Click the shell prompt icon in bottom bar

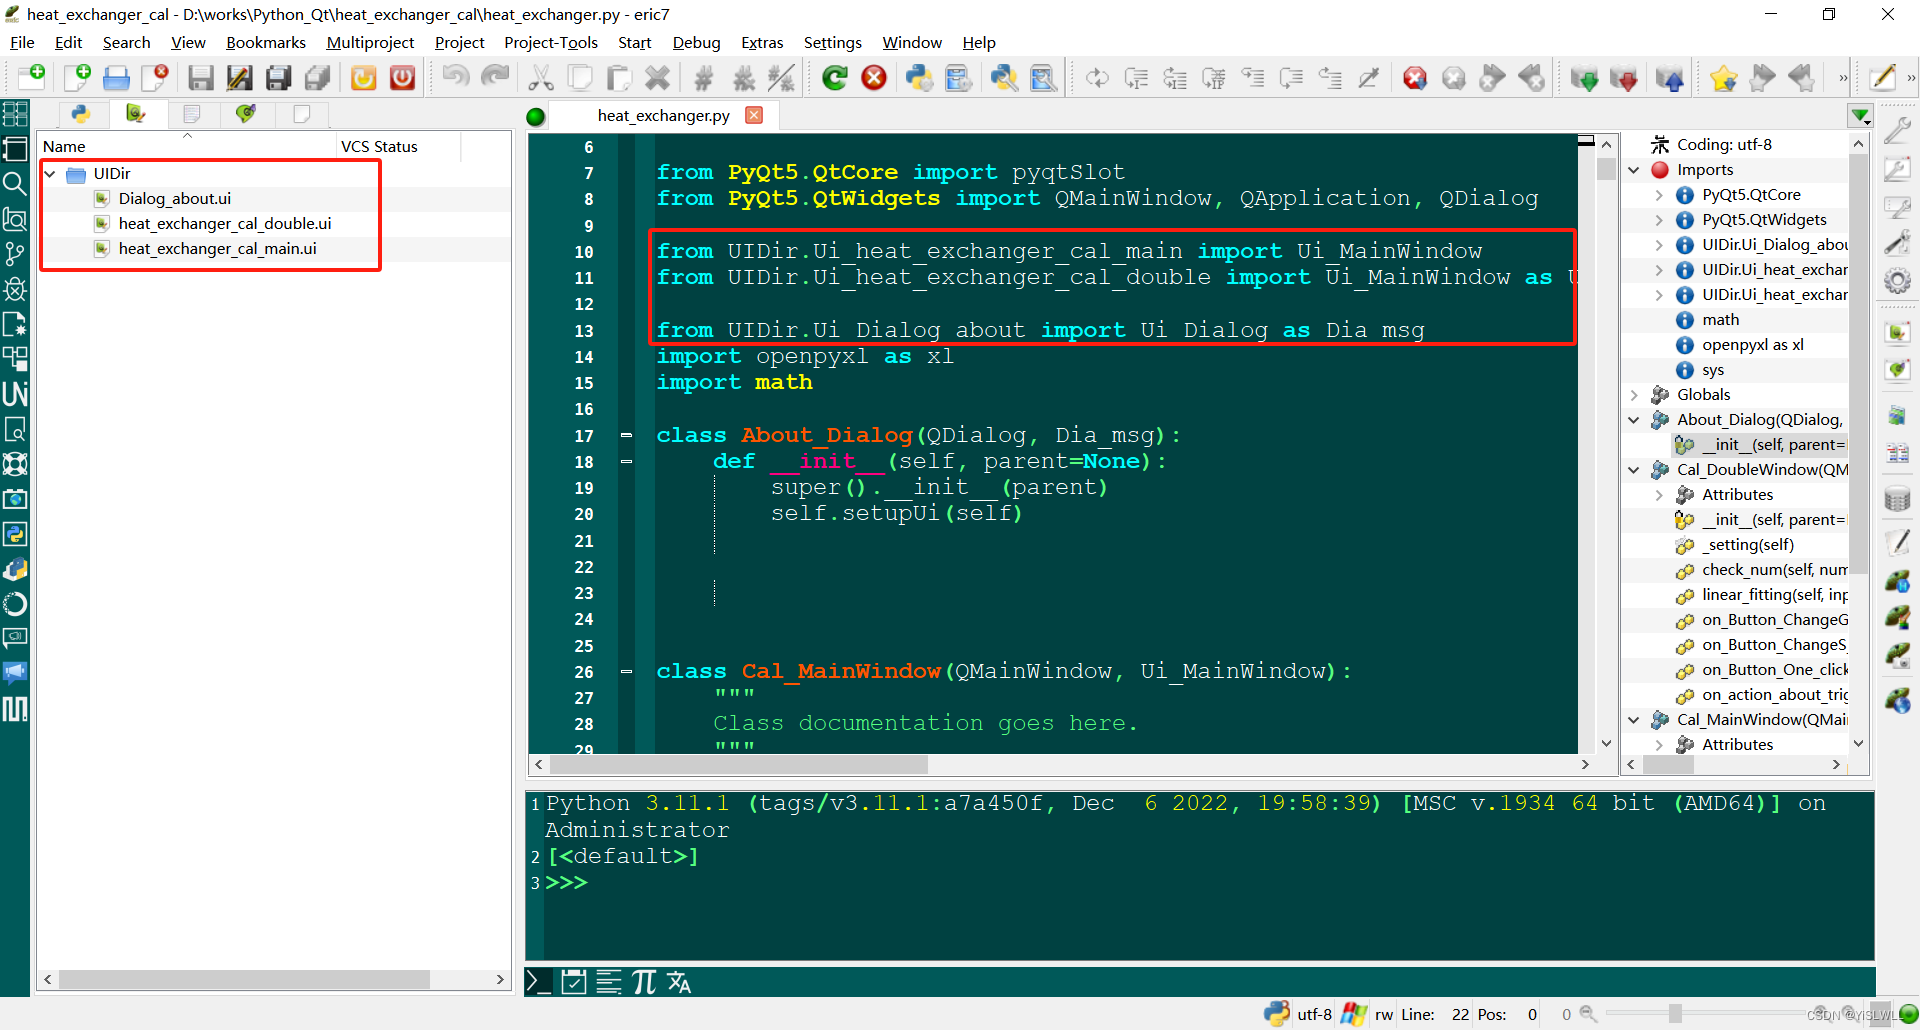click(x=538, y=982)
